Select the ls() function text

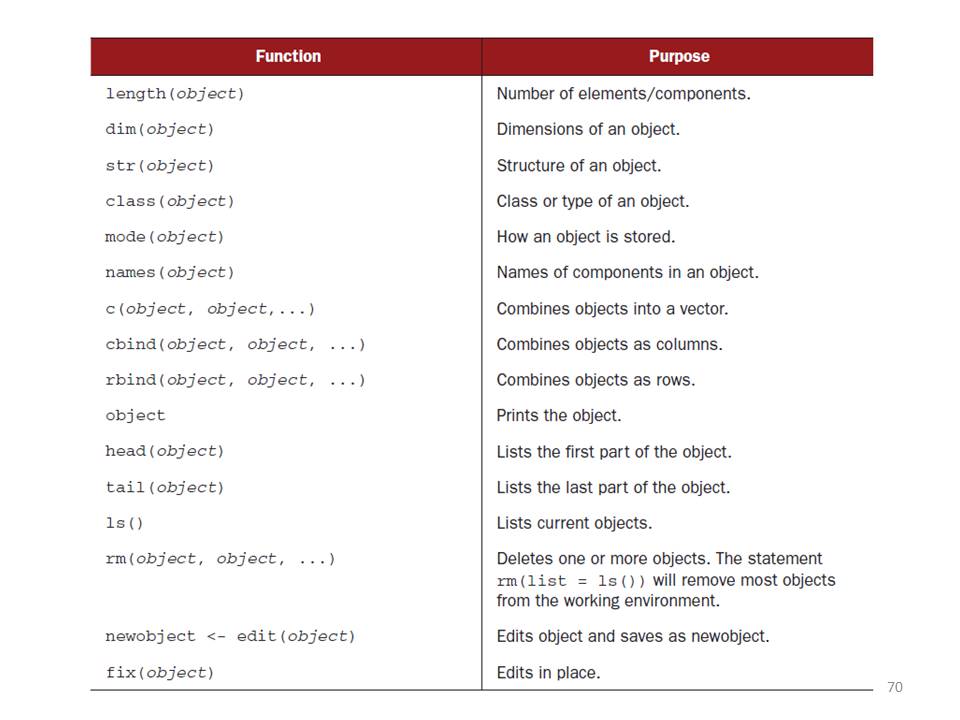point(125,524)
